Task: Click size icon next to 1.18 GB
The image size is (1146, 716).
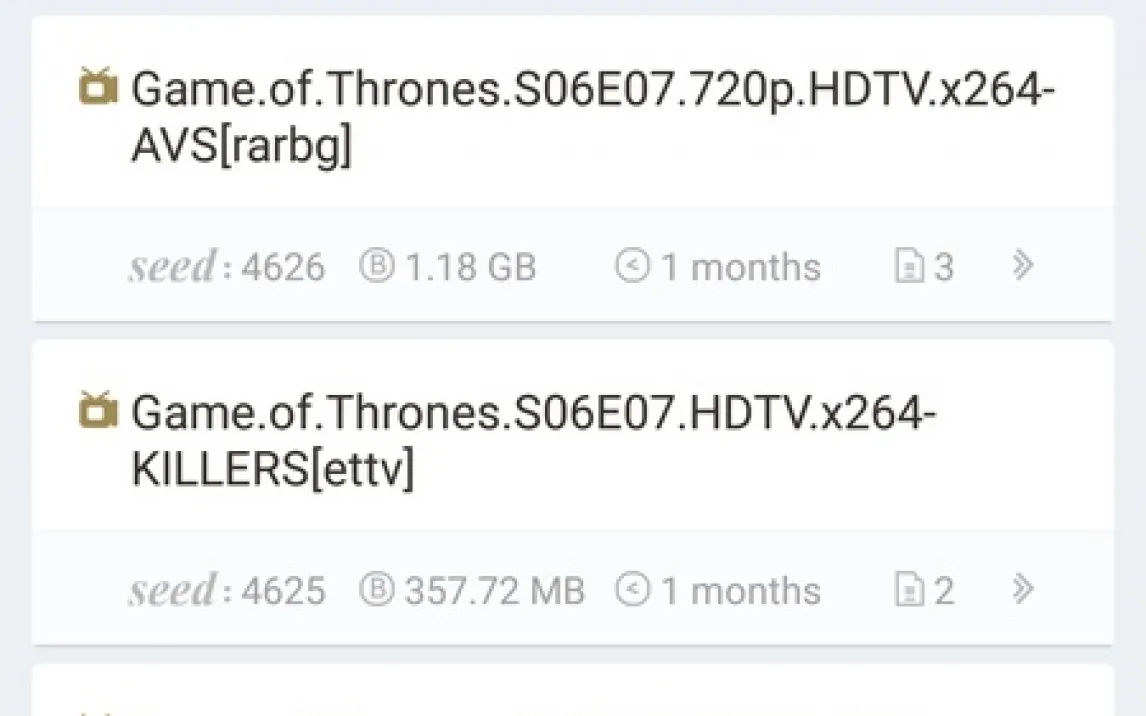Action: pos(377,266)
